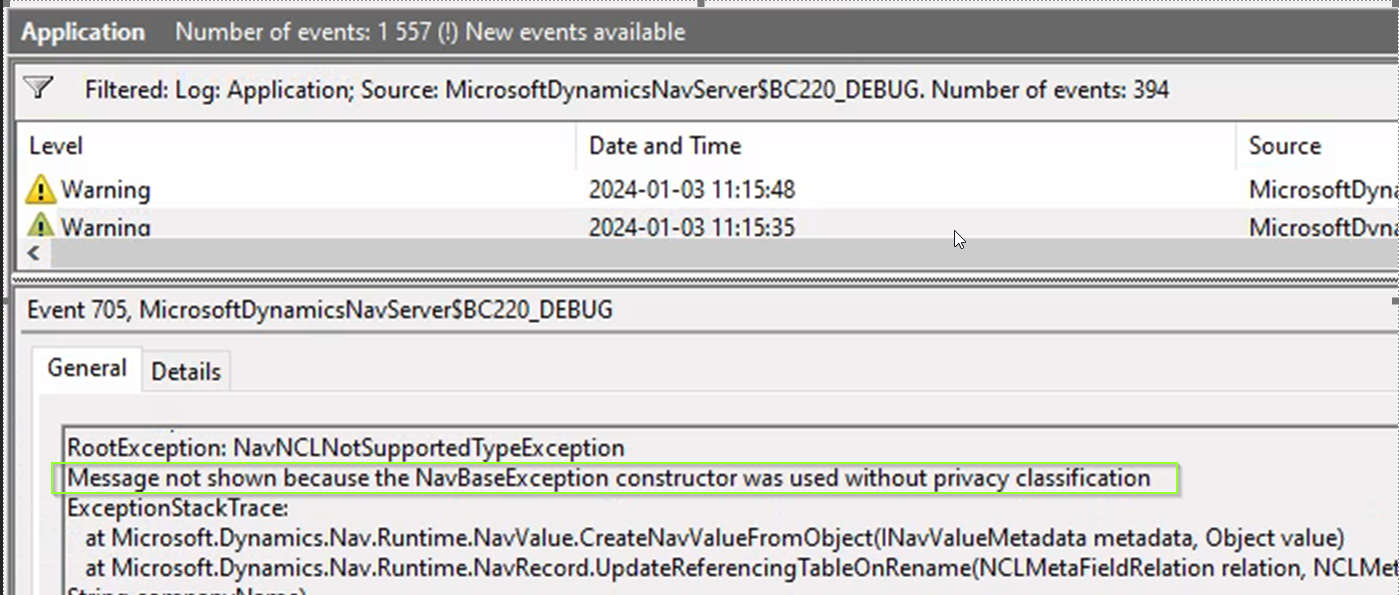Click the Source column header
The height and width of the screenshot is (595, 1399).
[1285, 146]
